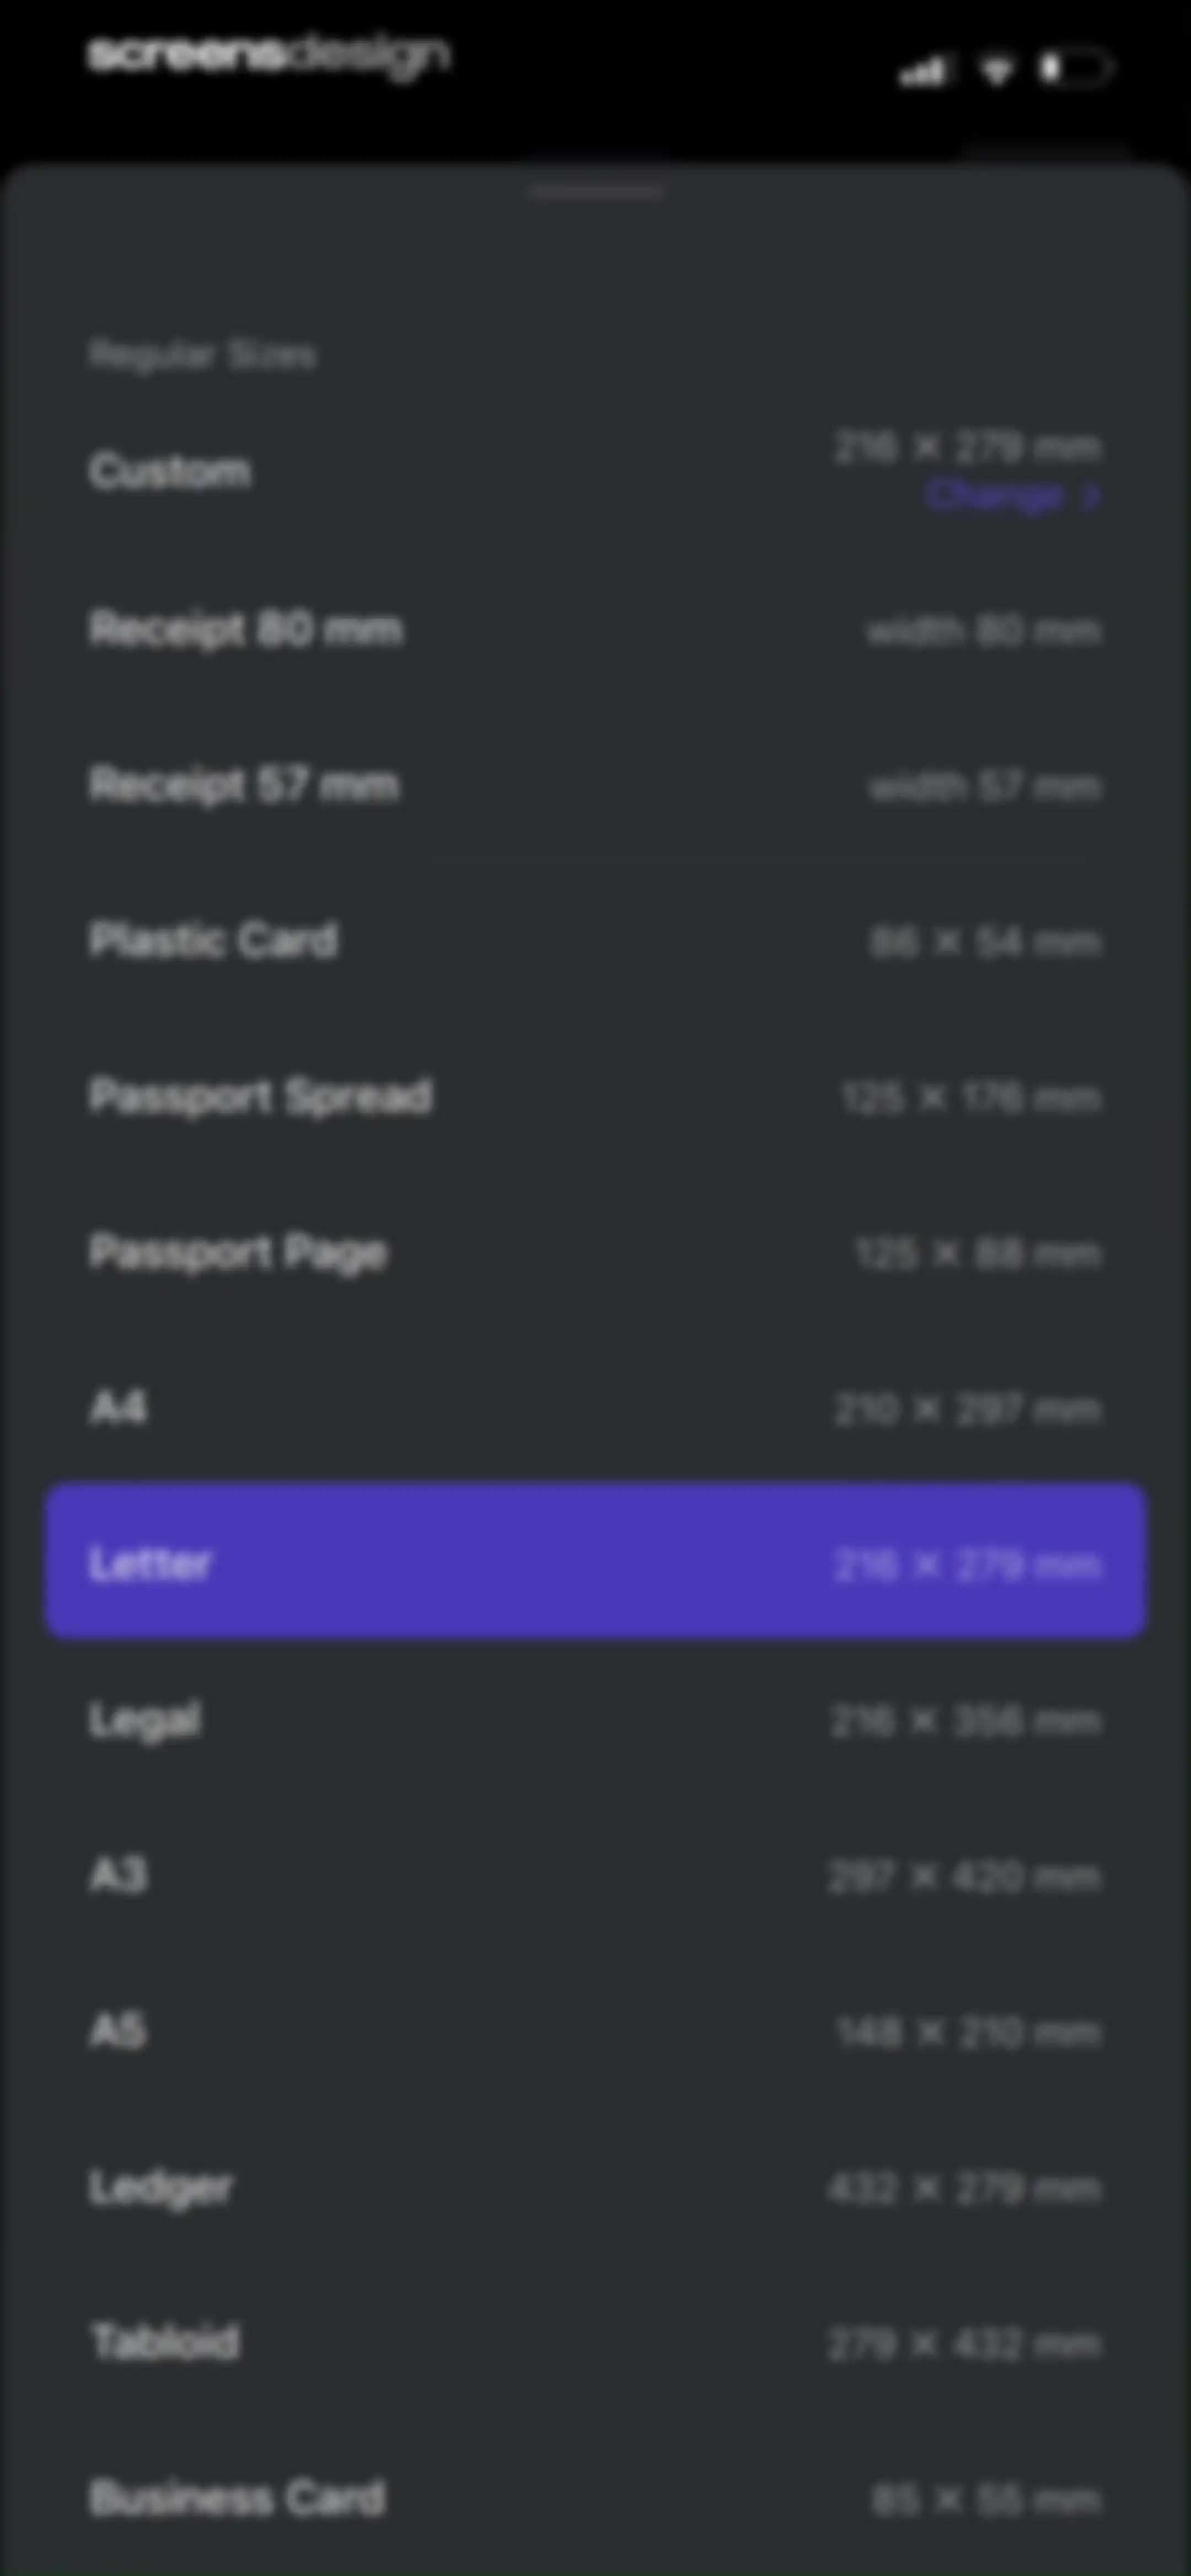Tap the cellular signal icon
The image size is (1191, 2576).
pos(922,71)
